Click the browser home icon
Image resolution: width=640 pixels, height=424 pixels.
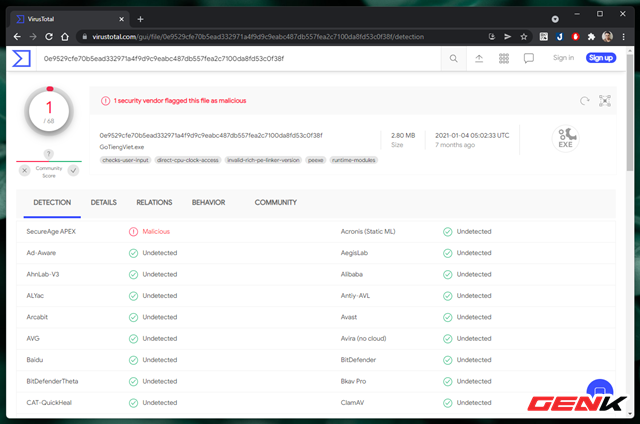pos(65,37)
